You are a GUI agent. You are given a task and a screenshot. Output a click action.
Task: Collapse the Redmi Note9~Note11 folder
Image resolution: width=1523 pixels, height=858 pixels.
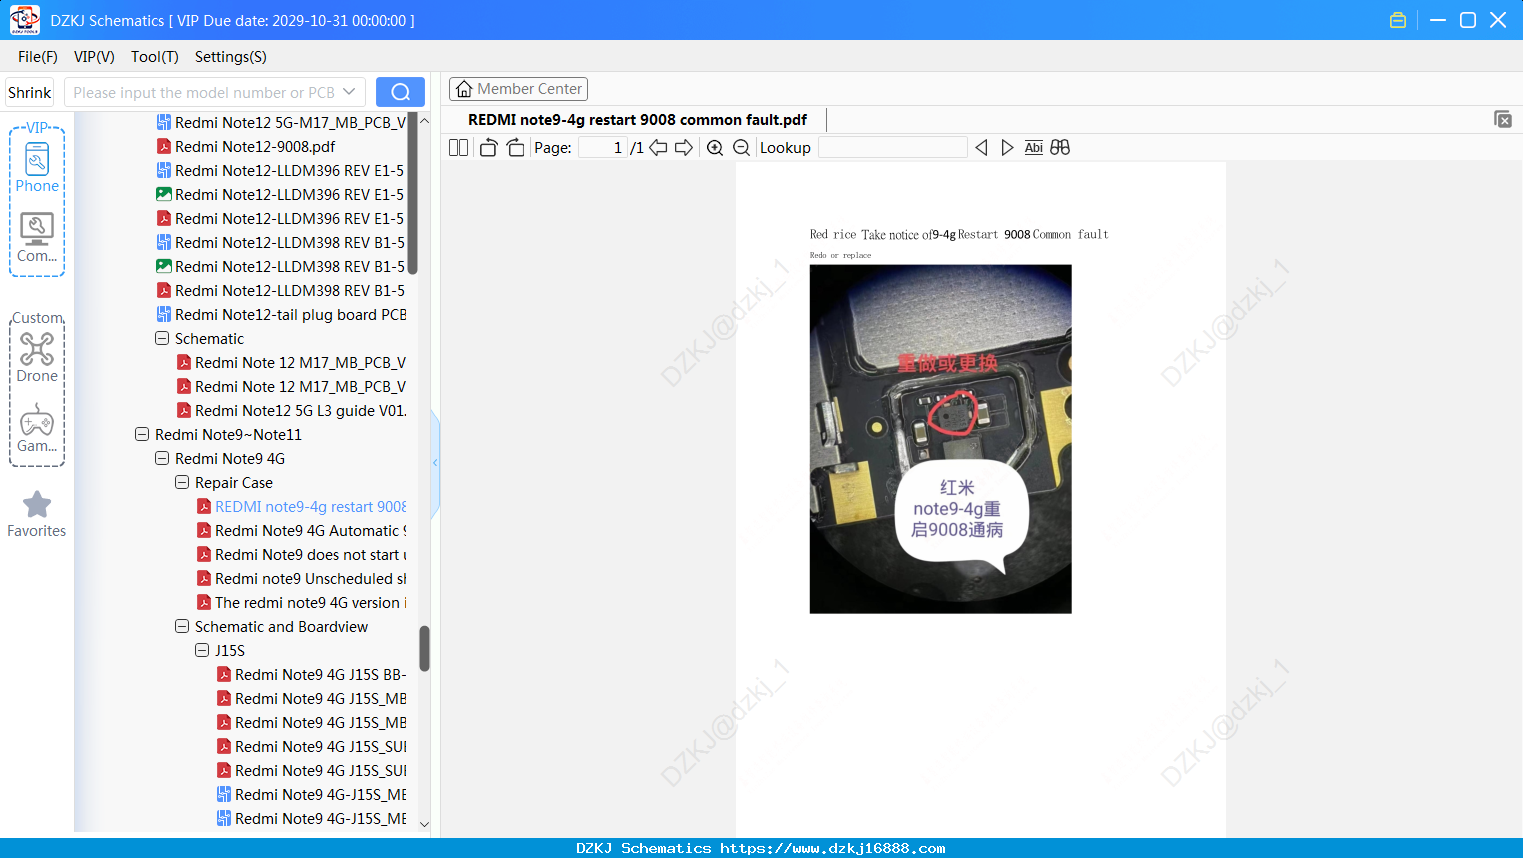[x=142, y=435]
